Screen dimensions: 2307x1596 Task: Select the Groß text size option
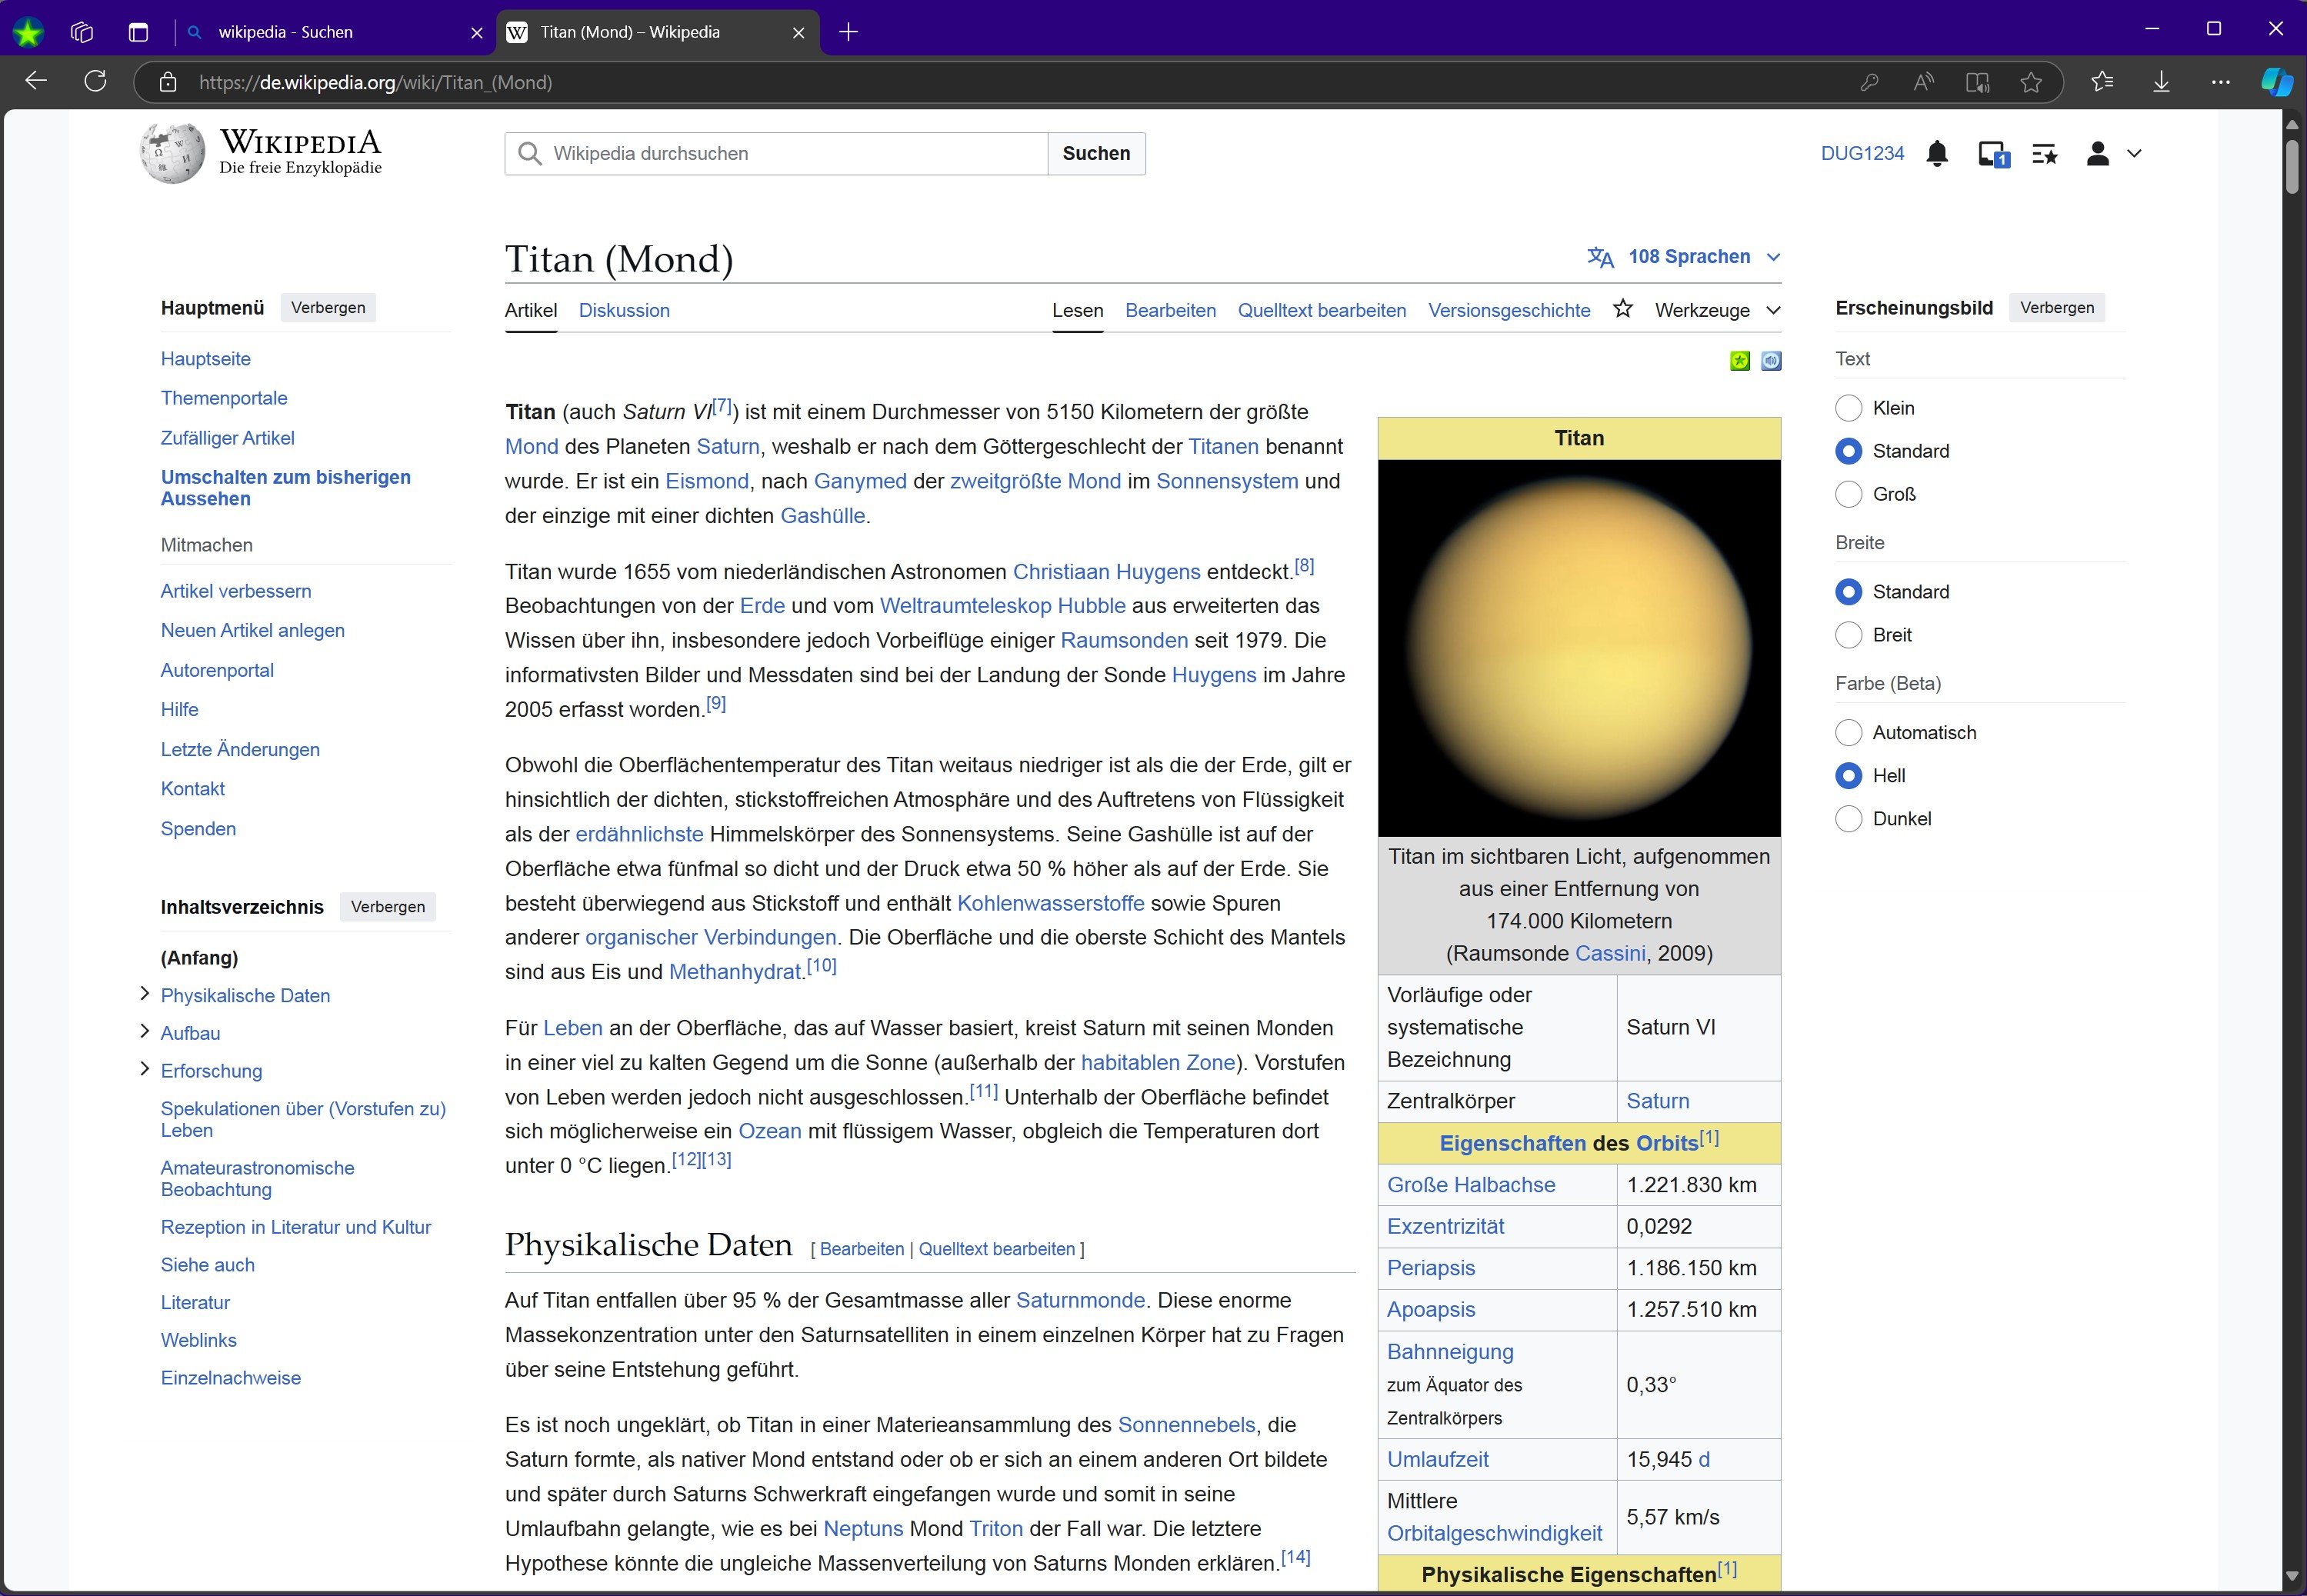pos(1849,494)
